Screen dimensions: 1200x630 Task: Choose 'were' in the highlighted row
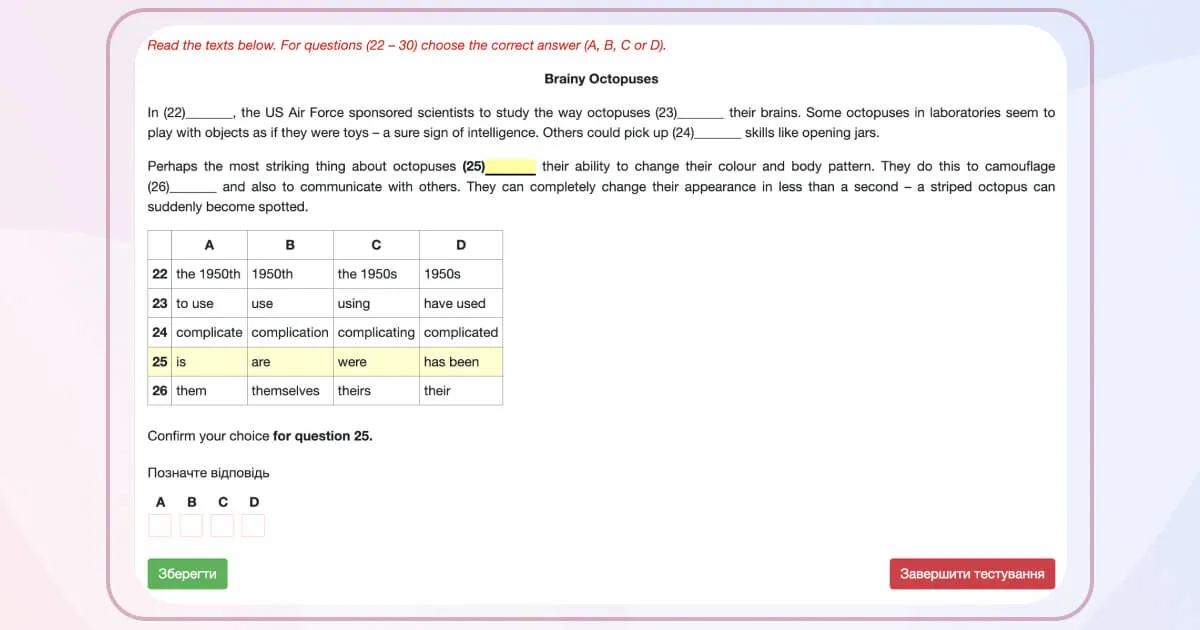coord(352,362)
